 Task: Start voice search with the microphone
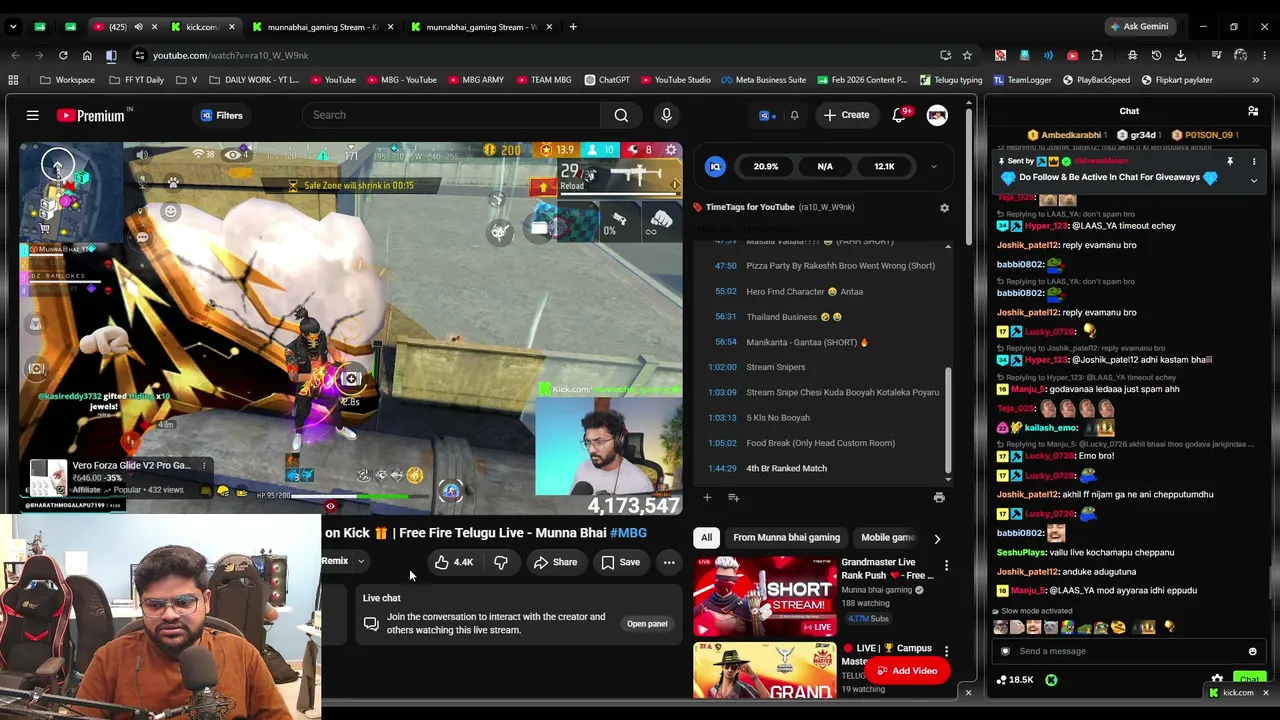[x=666, y=115]
